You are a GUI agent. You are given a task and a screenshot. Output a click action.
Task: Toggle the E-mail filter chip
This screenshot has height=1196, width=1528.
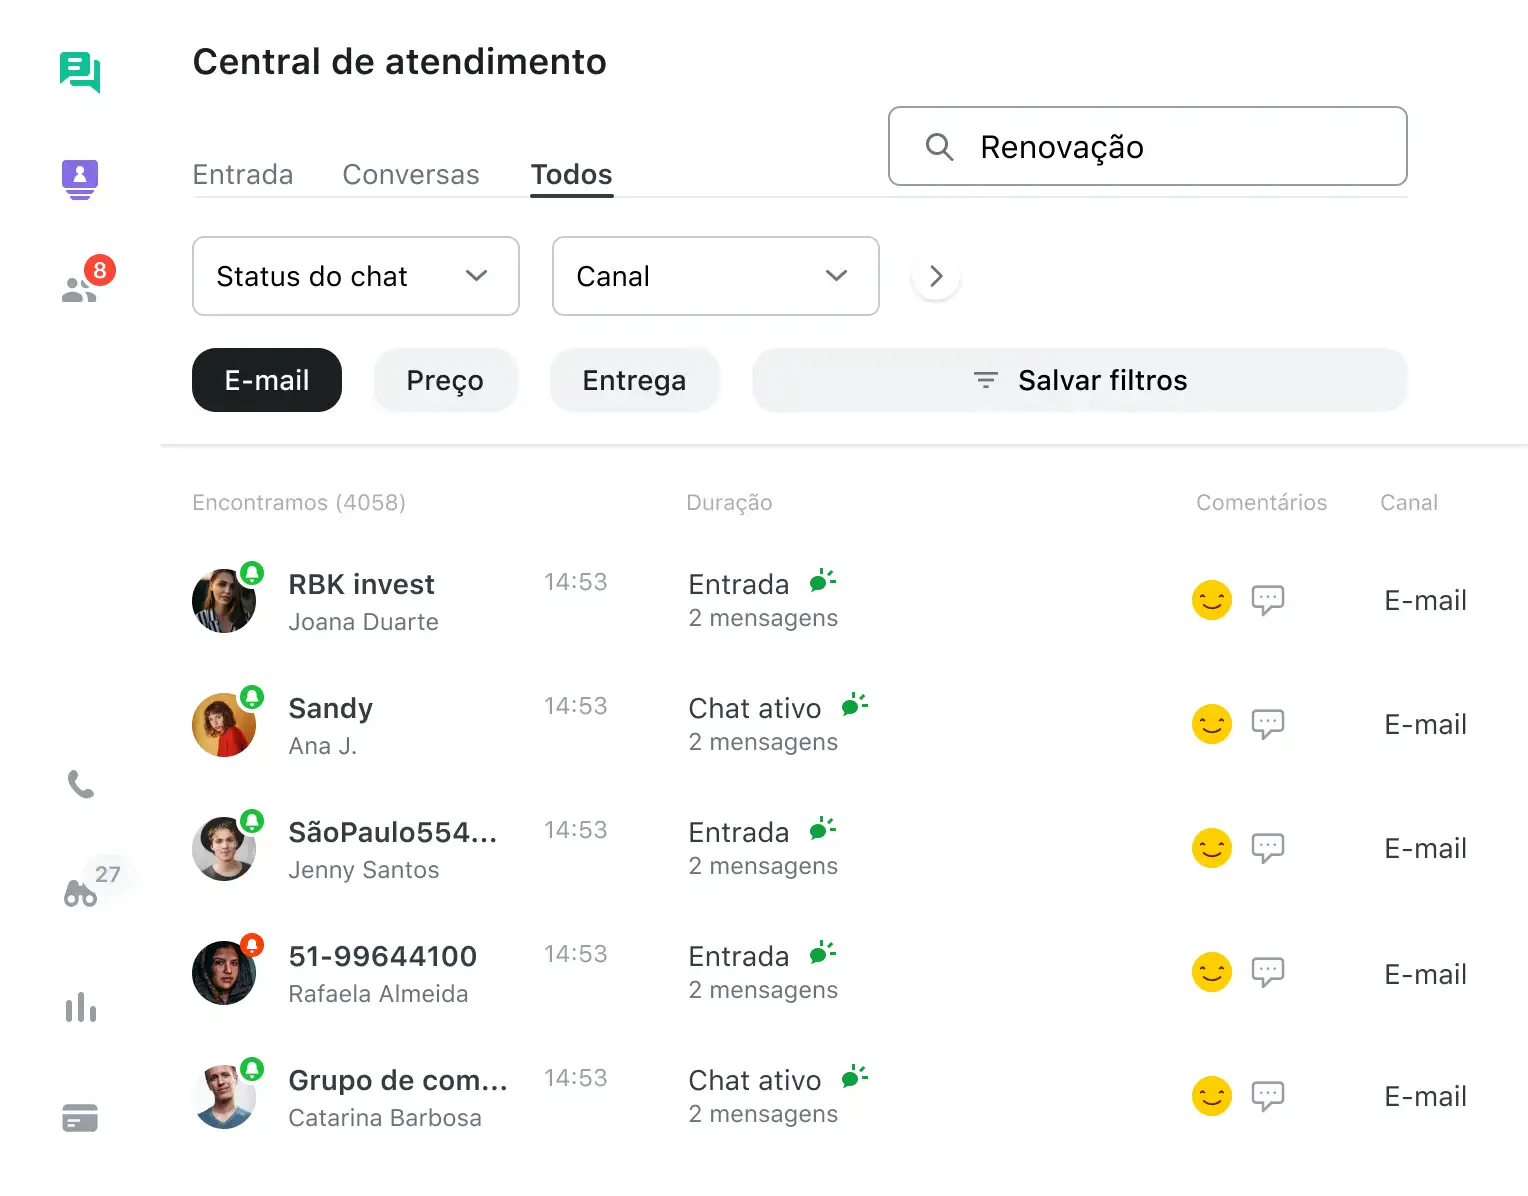pyautogui.click(x=267, y=380)
